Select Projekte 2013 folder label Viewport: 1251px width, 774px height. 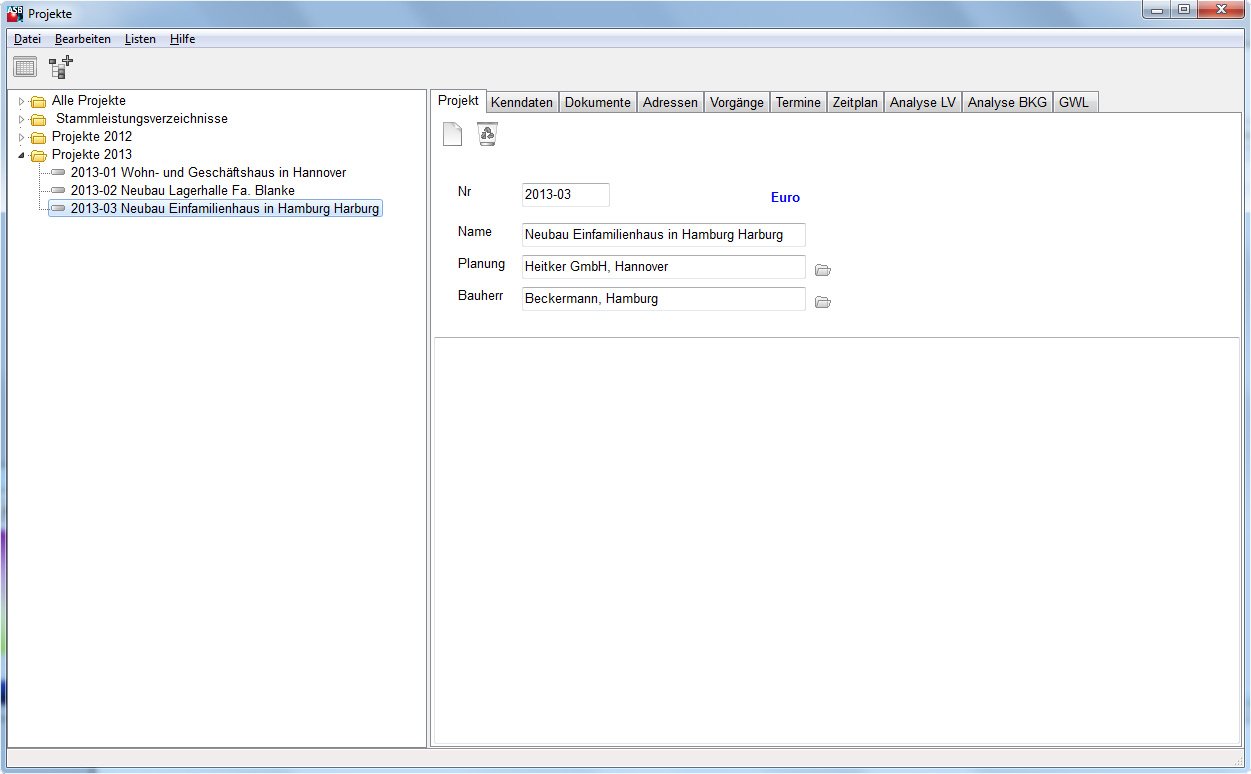(x=92, y=155)
